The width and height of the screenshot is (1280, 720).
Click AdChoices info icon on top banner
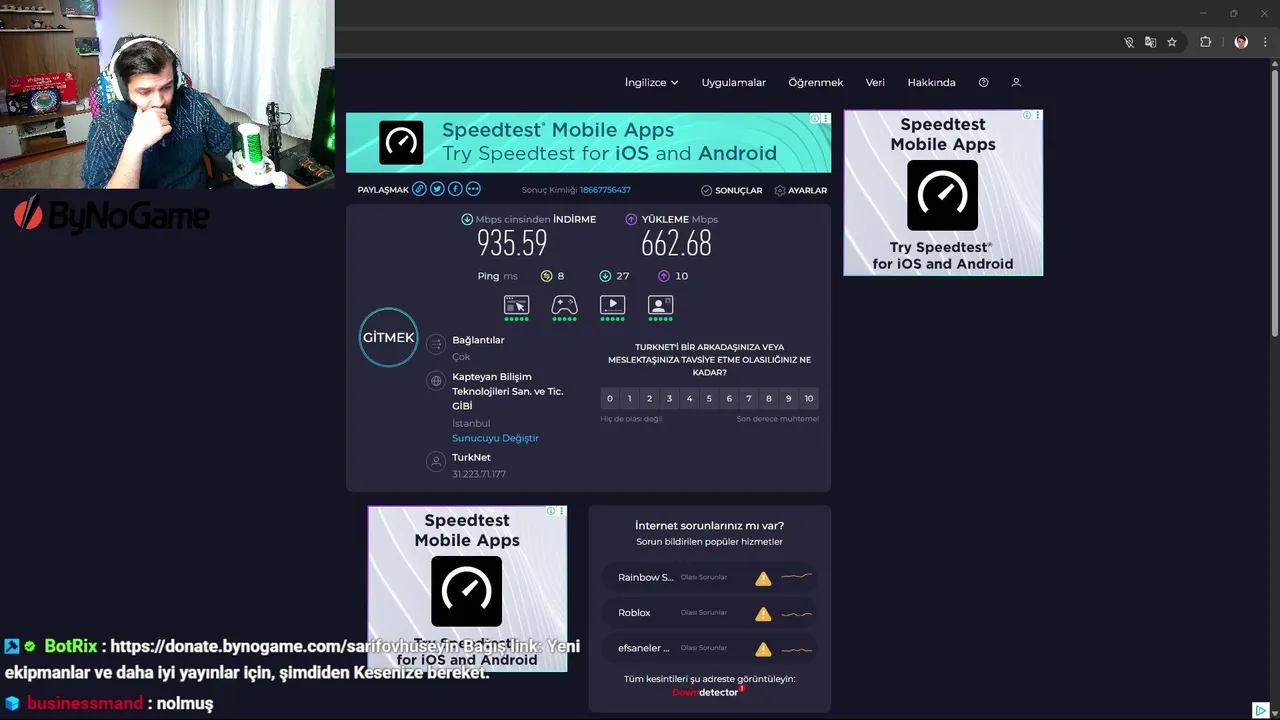tap(815, 118)
